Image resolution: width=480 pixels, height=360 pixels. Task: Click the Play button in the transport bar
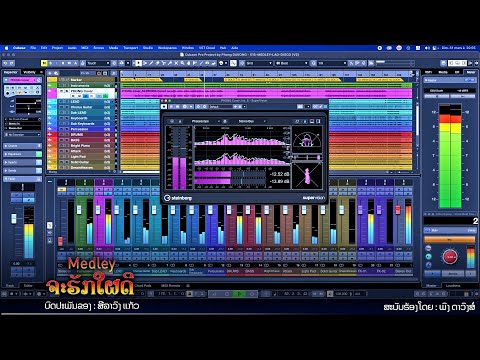coord(239,294)
